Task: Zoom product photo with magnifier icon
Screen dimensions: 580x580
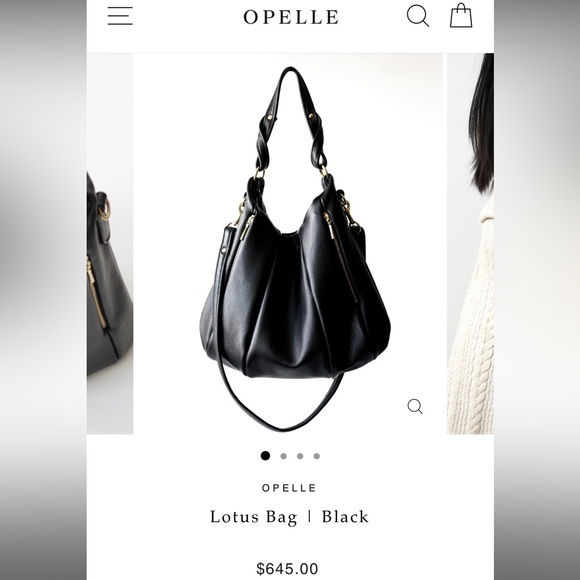Action: (415, 406)
